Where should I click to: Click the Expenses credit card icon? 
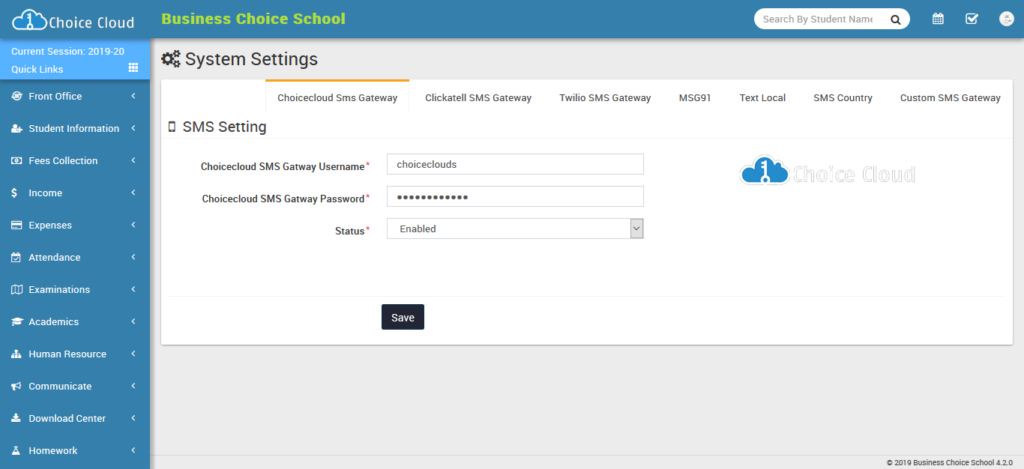pos(17,225)
